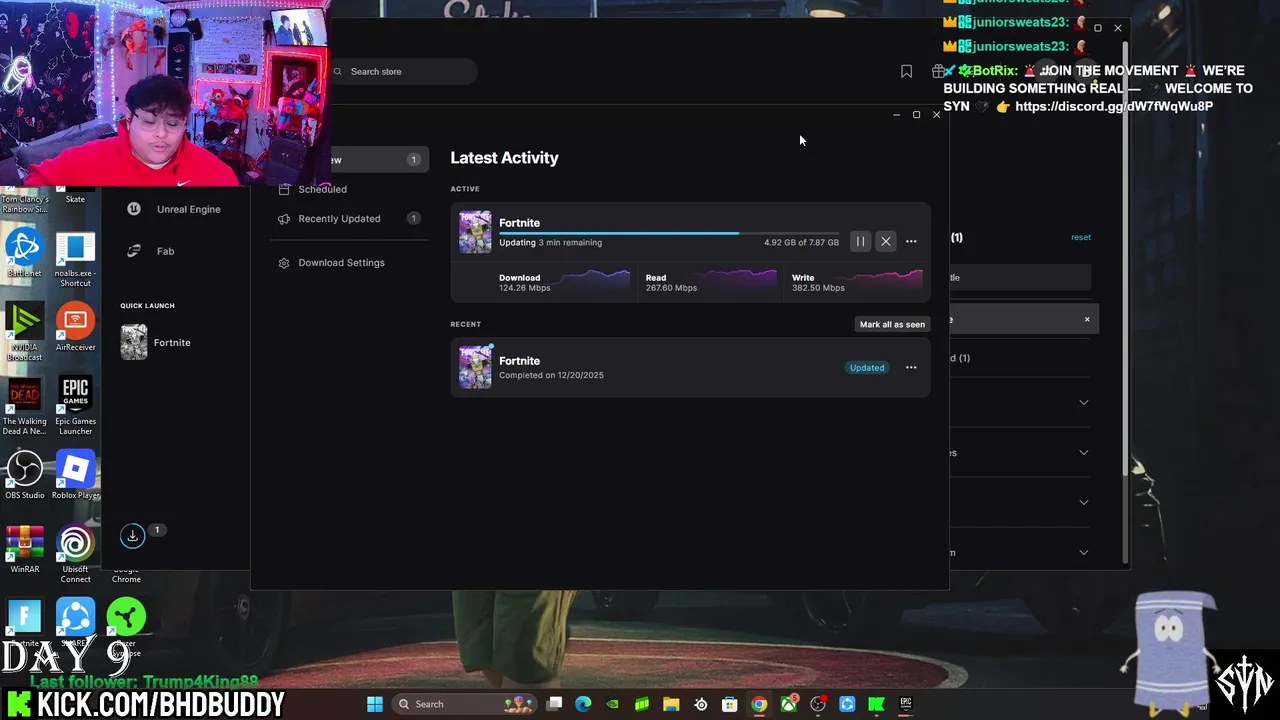Open Fab in launcher sidebar
This screenshot has width=1280, height=720.
(165, 251)
